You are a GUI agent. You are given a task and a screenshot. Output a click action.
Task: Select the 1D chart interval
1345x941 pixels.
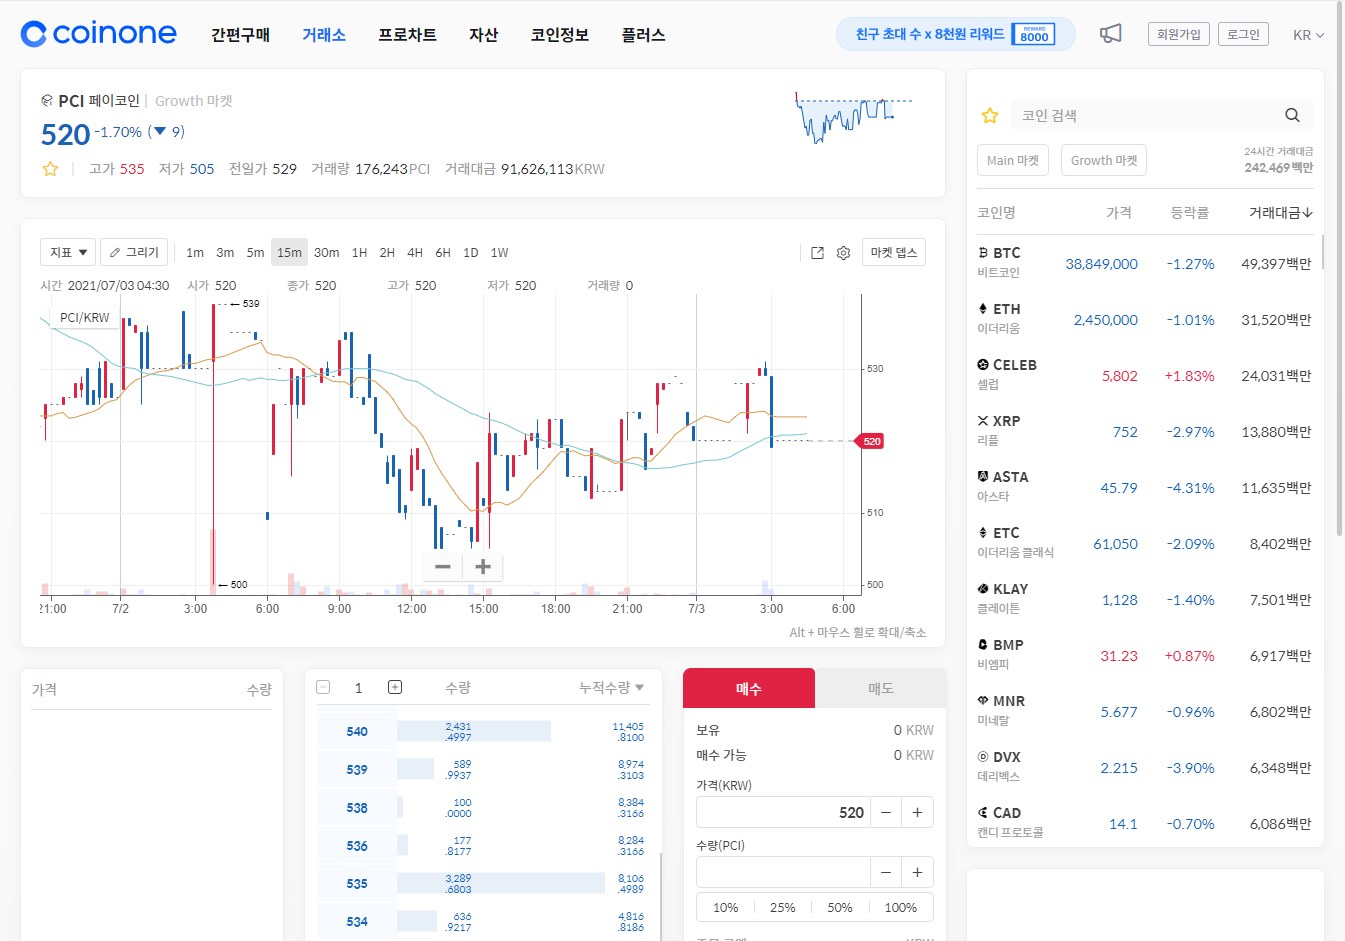471,253
